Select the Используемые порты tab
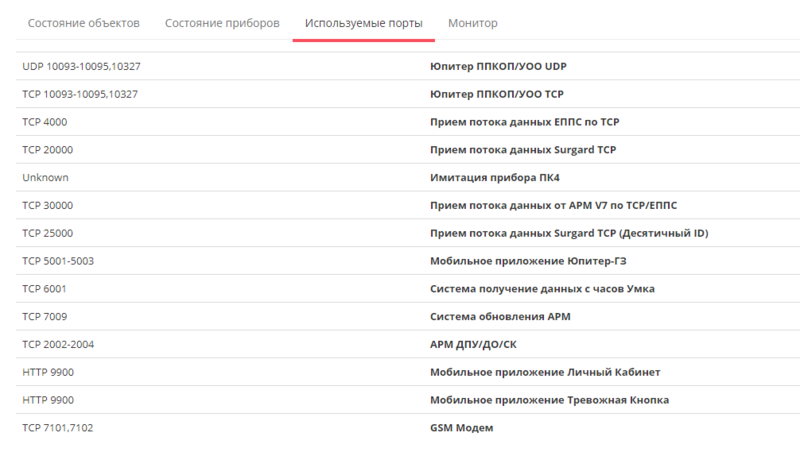 (x=364, y=23)
